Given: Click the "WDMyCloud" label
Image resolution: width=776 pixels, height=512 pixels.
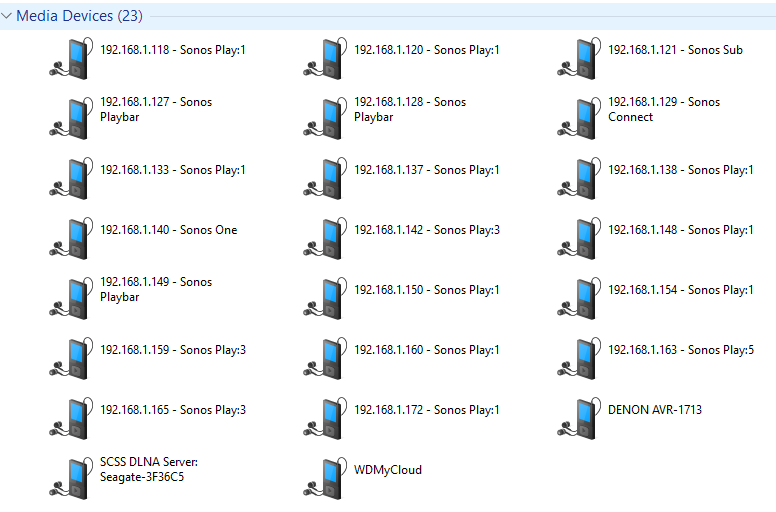Looking at the screenshot, I should coord(388,470).
